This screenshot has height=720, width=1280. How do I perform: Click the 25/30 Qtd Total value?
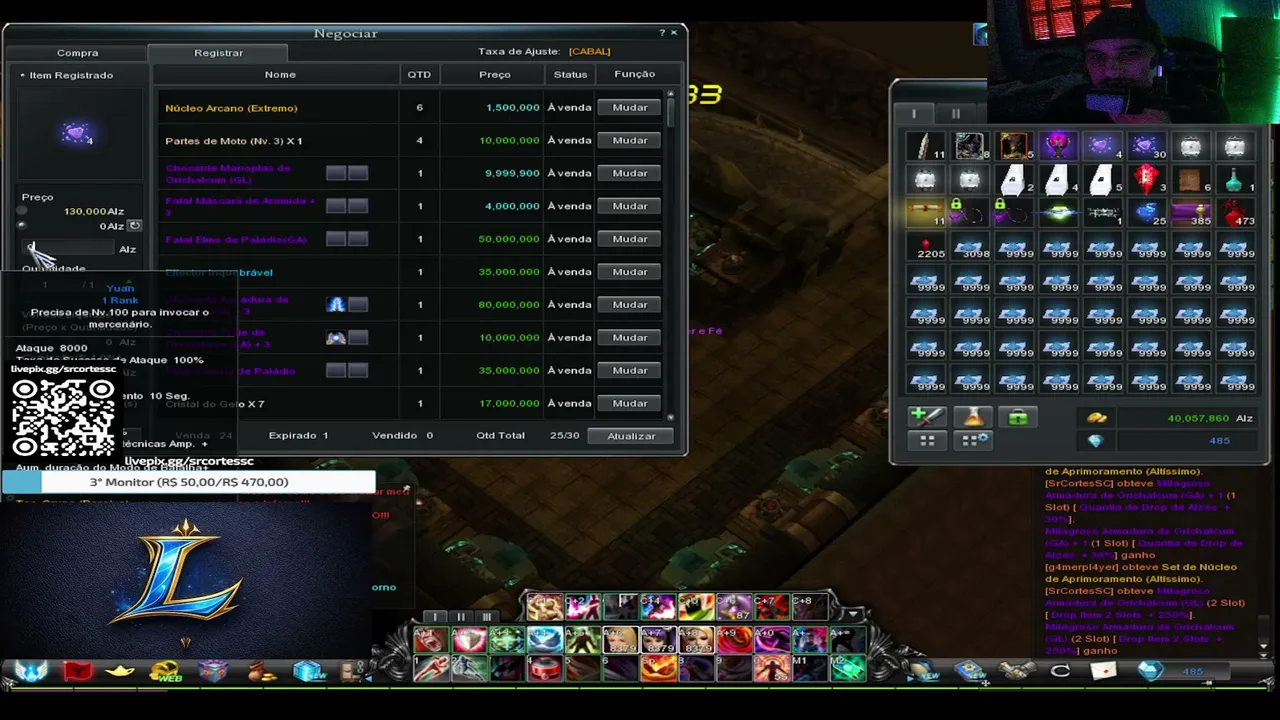click(x=564, y=436)
